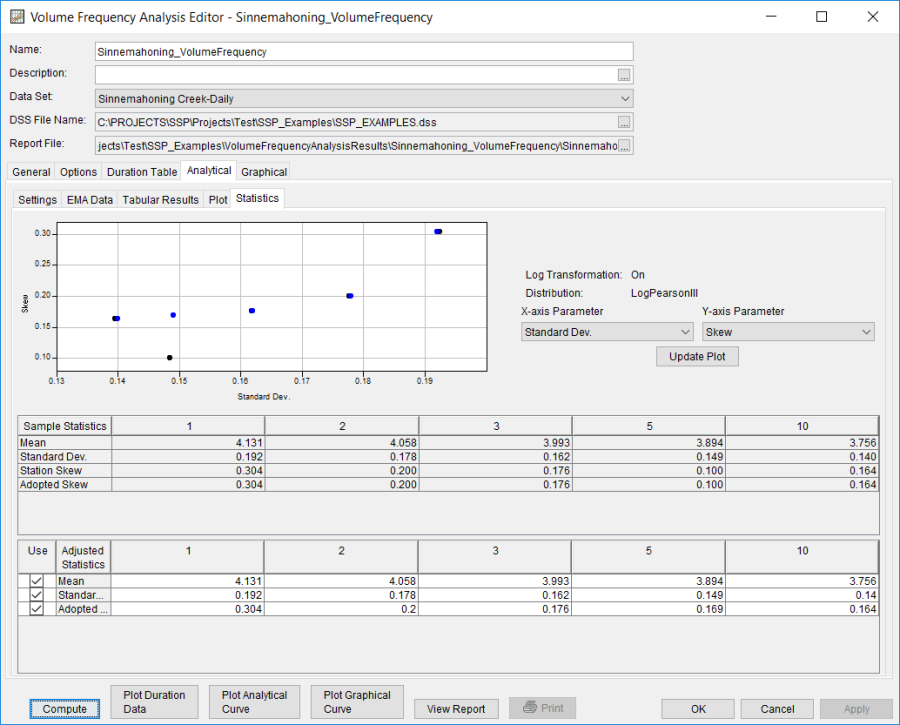Browse for the DSS file with ellipsis button

coord(624,122)
